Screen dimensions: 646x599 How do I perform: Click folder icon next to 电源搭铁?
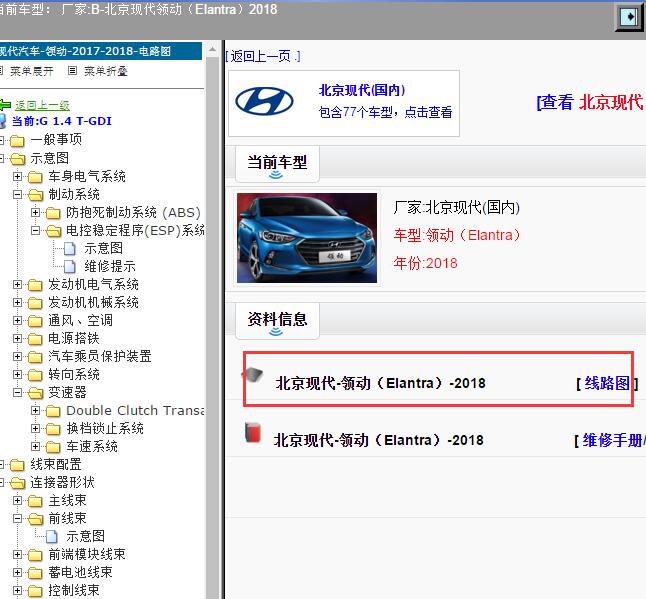[35, 339]
